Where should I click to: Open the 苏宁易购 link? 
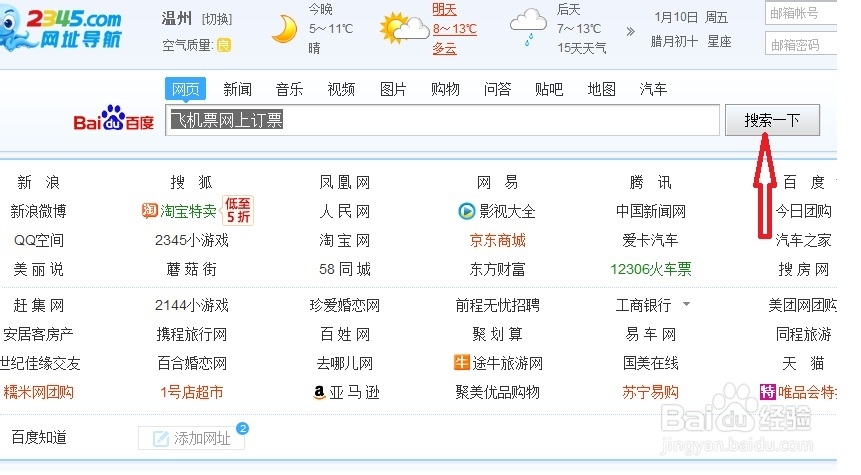pos(651,392)
